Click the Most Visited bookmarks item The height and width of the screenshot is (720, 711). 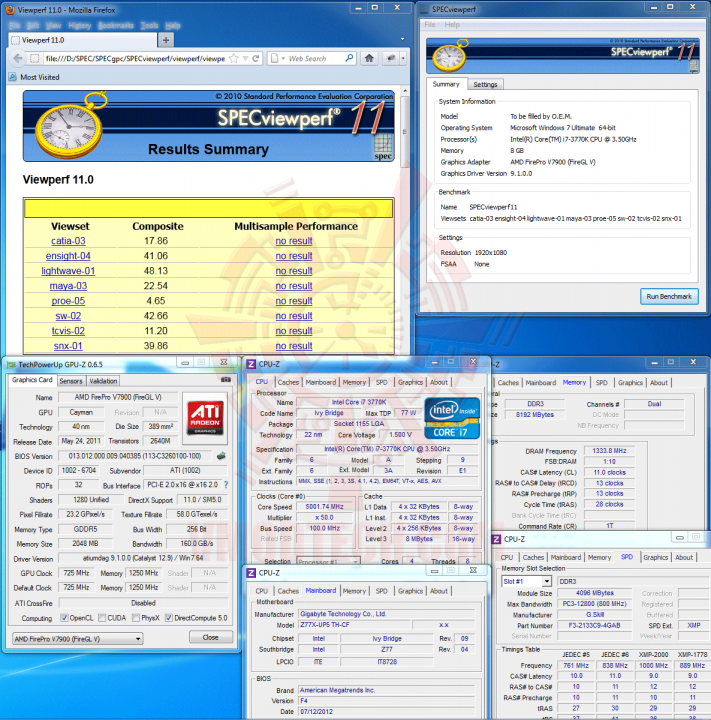tap(34, 77)
